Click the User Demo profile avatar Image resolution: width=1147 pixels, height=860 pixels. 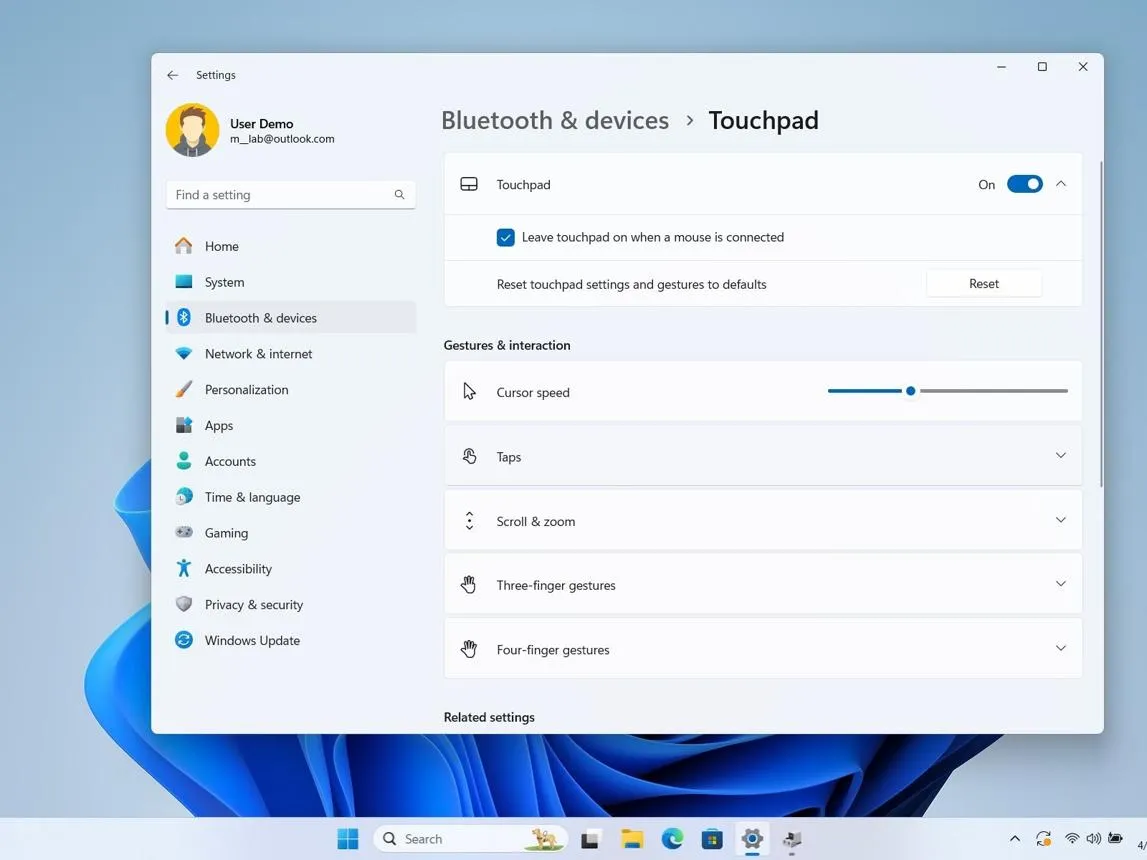(x=192, y=130)
